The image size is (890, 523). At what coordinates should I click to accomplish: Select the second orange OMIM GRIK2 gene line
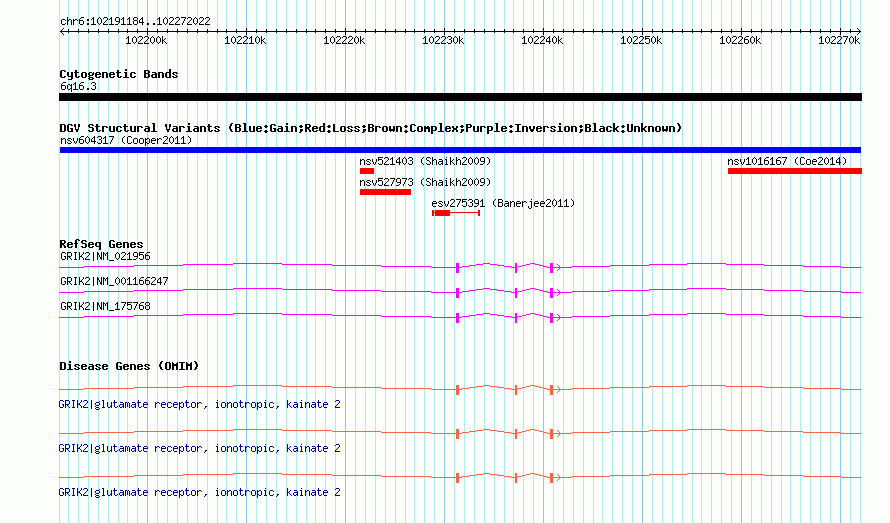pos(460,433)
